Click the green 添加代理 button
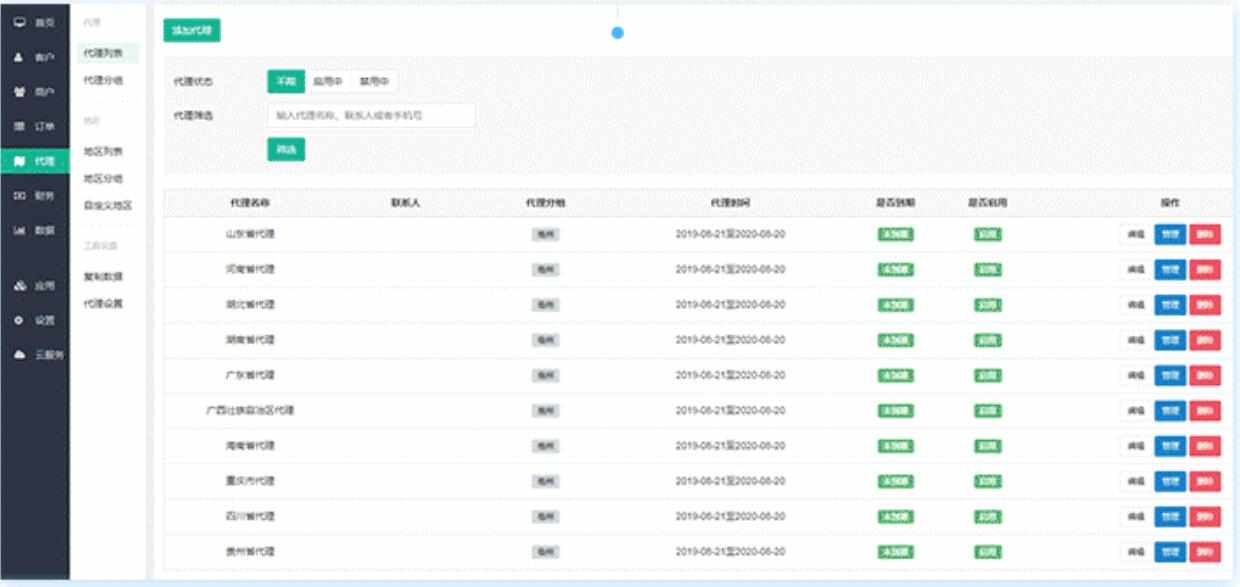This screenshot has width=1240, height=587. click(192, 30)
